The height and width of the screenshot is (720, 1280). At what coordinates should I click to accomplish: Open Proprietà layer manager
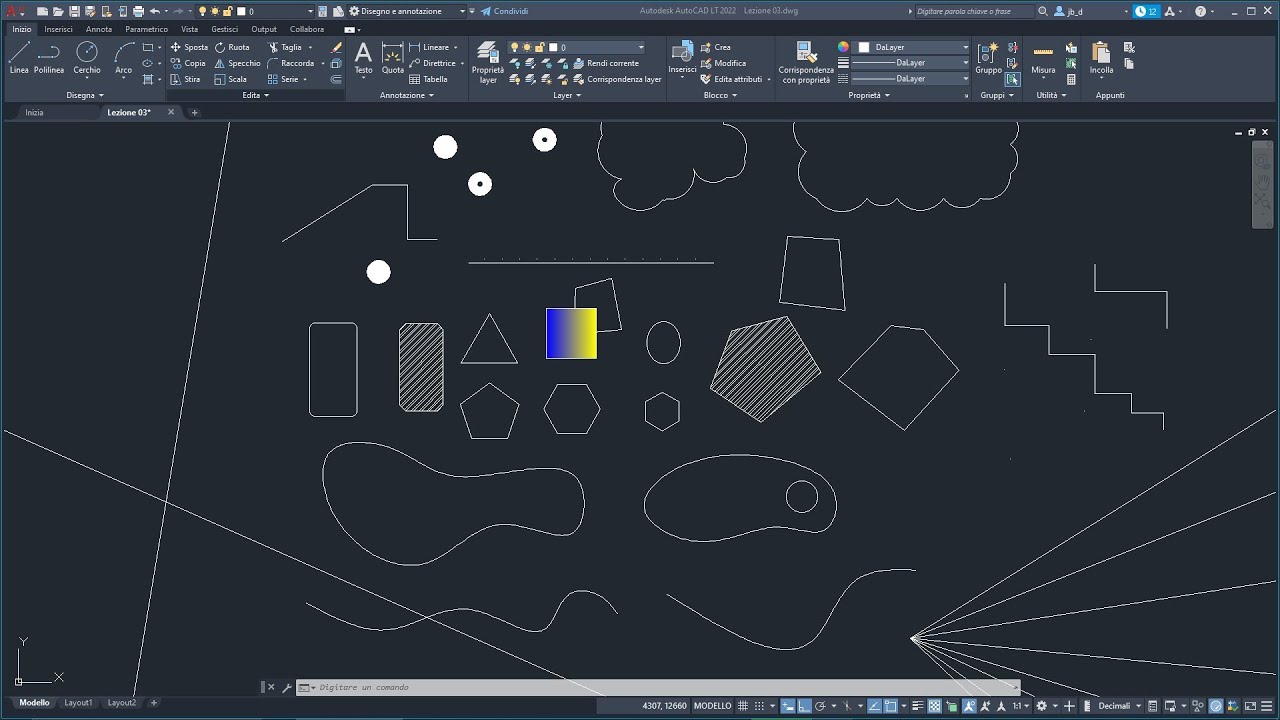click(x=488, y=62)
